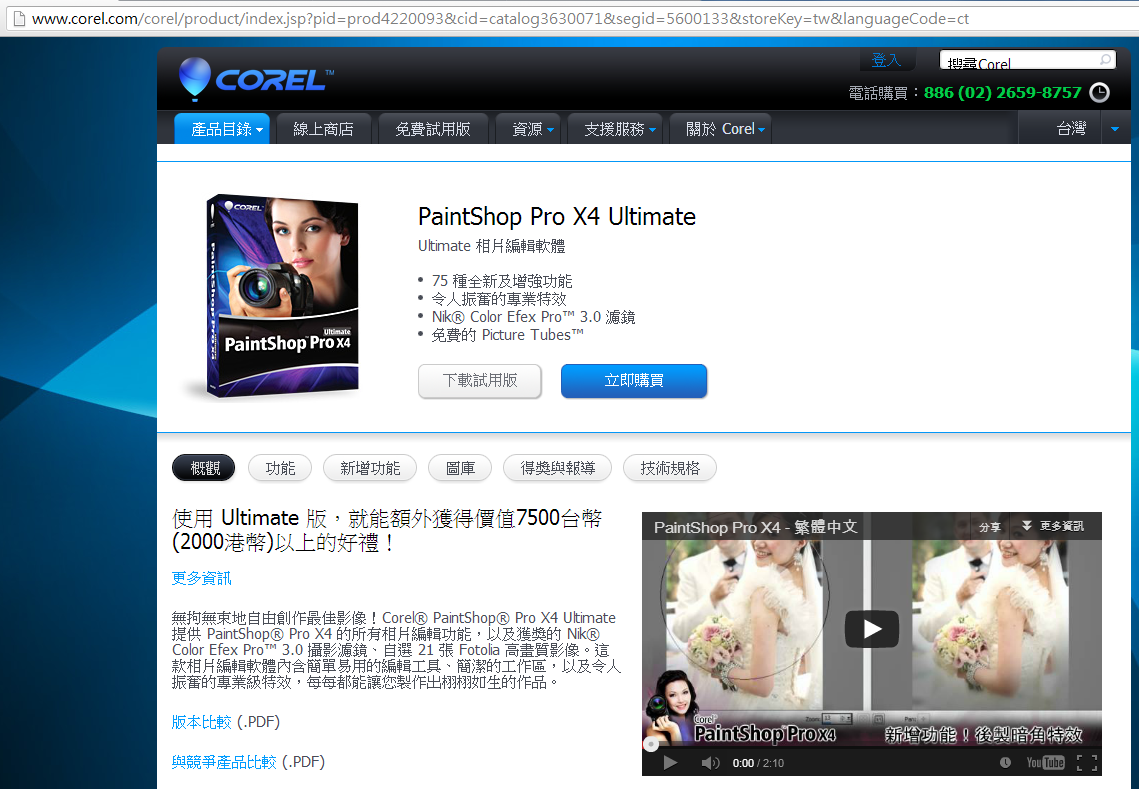
Task: Select the 台灣 region label
Action: (1071, 129)
